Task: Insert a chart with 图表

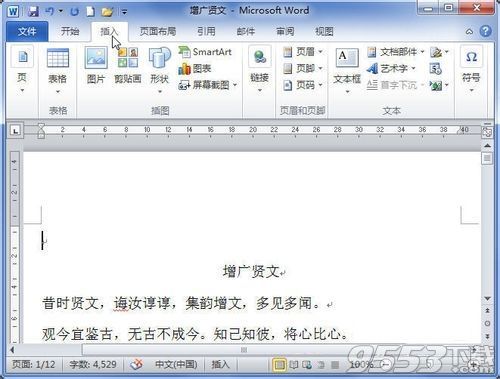Action: (195, 69)
